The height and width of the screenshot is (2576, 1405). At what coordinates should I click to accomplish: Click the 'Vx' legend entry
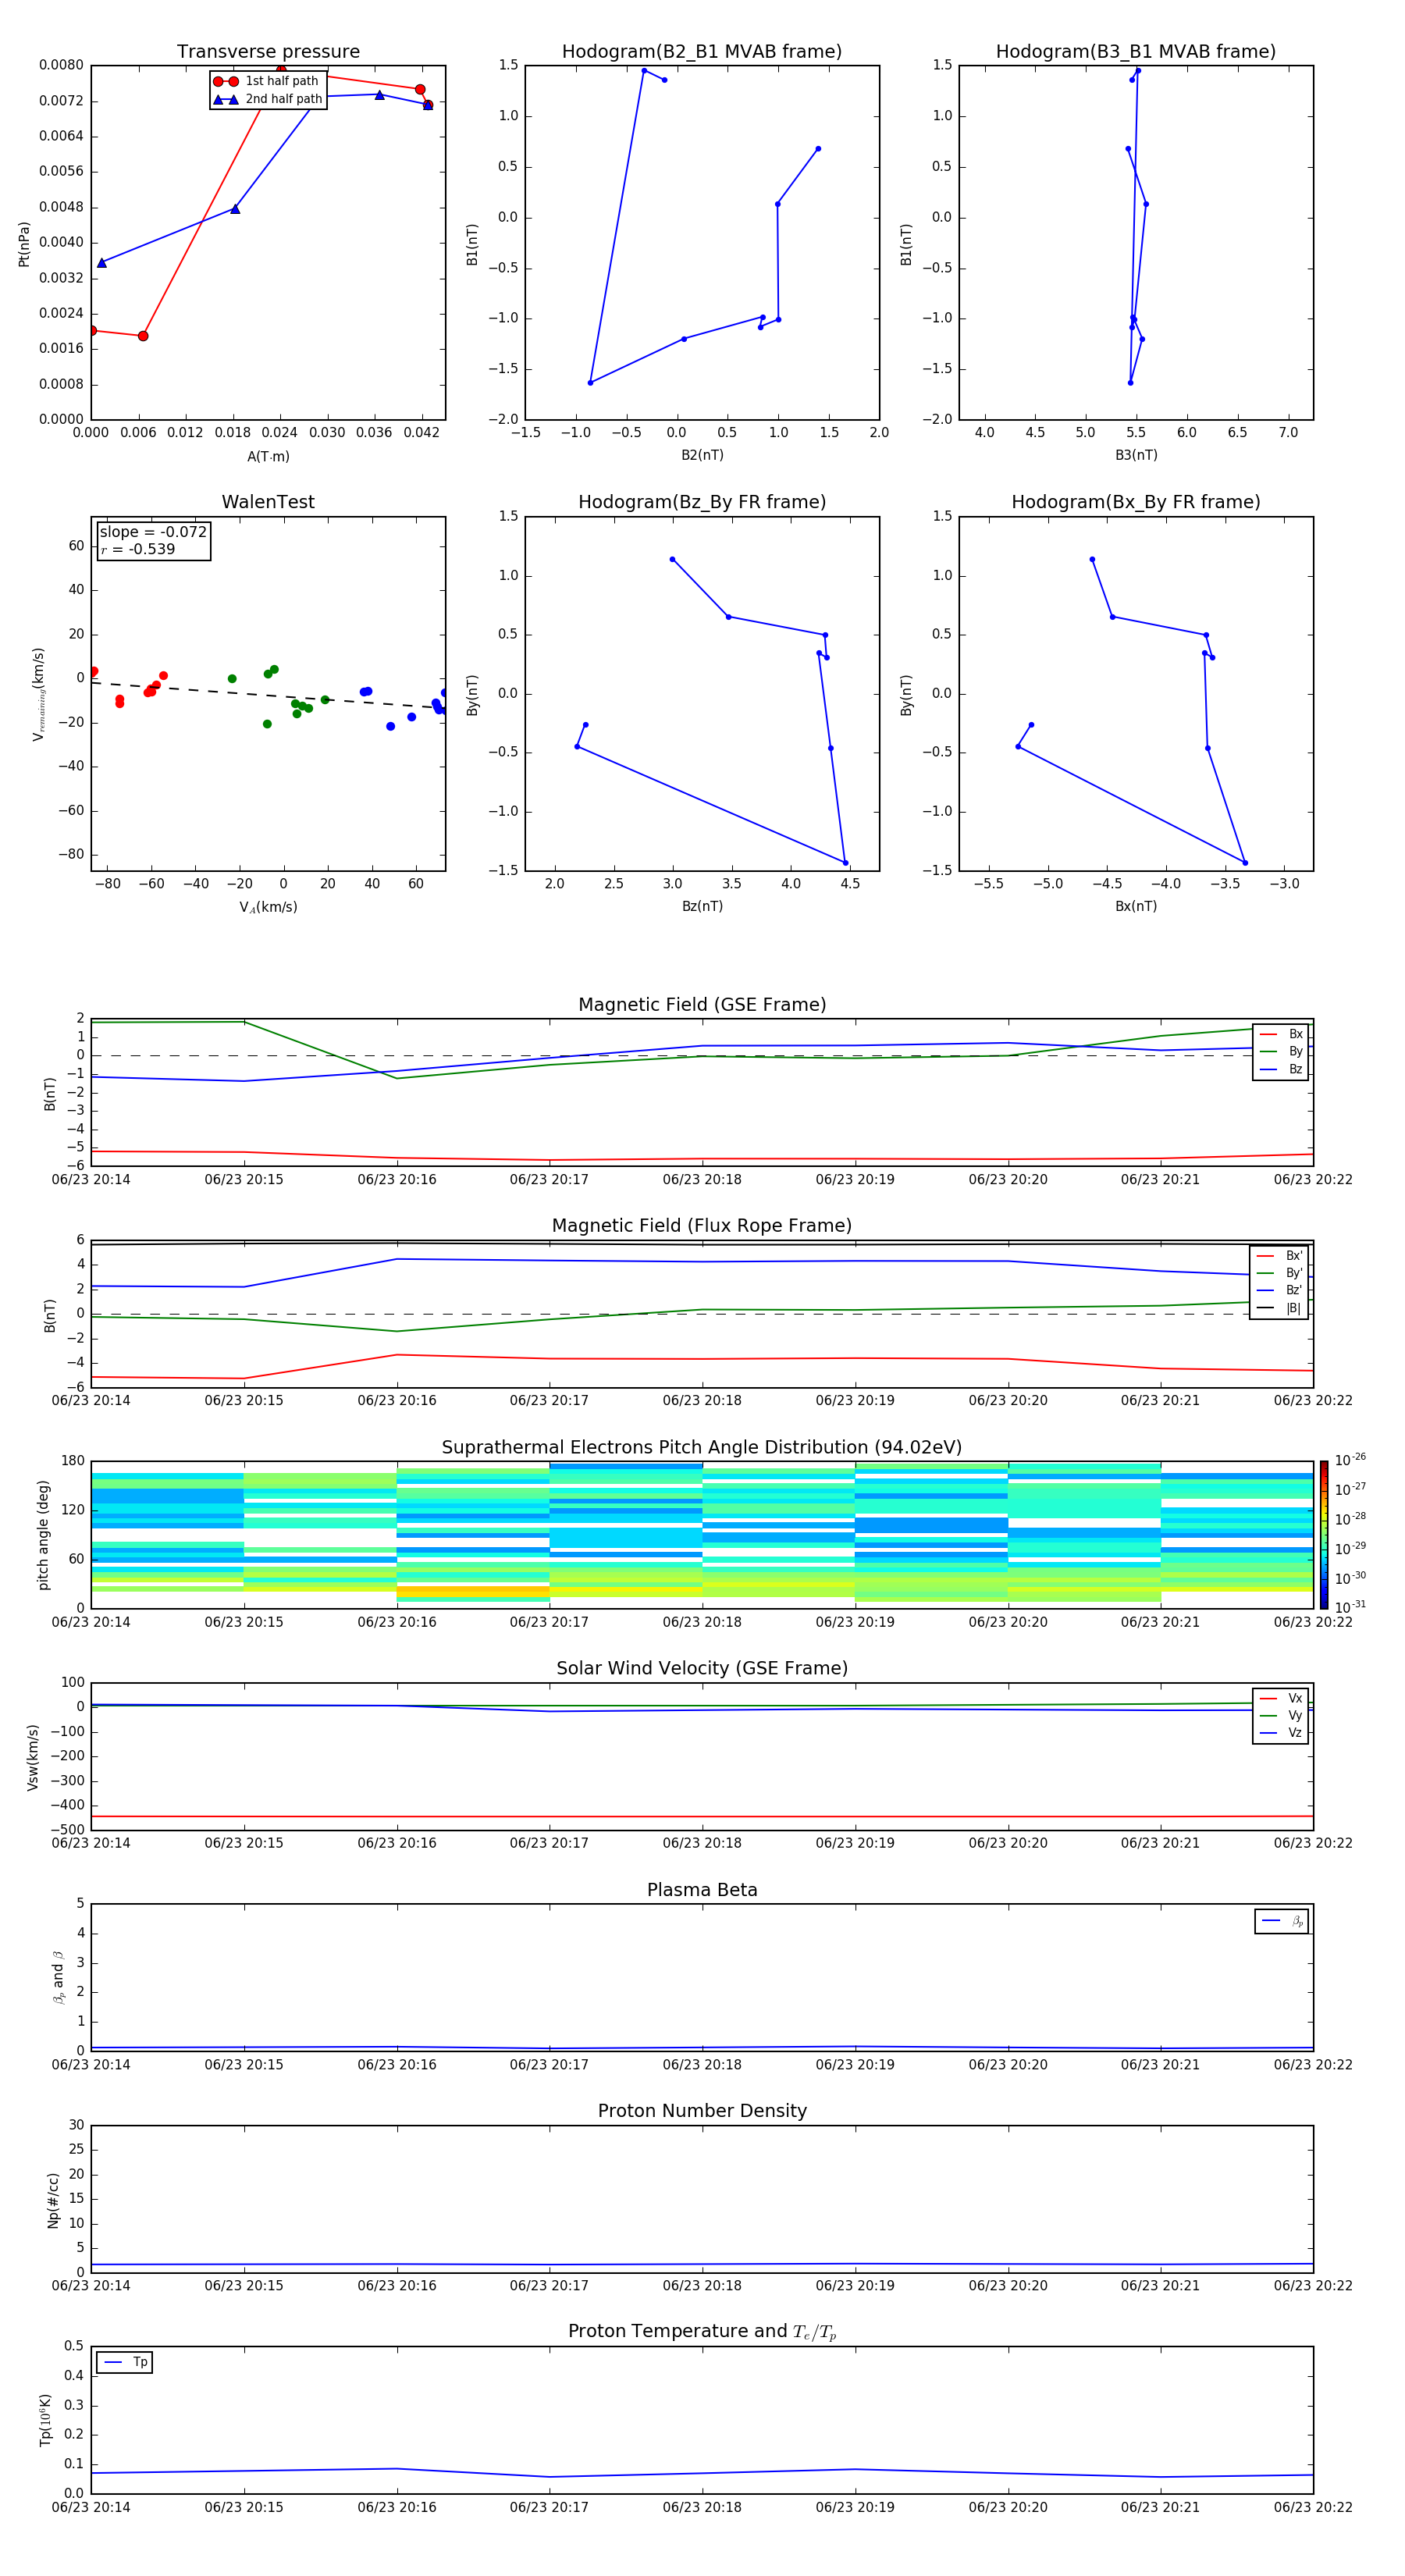coord(1281,1698)
